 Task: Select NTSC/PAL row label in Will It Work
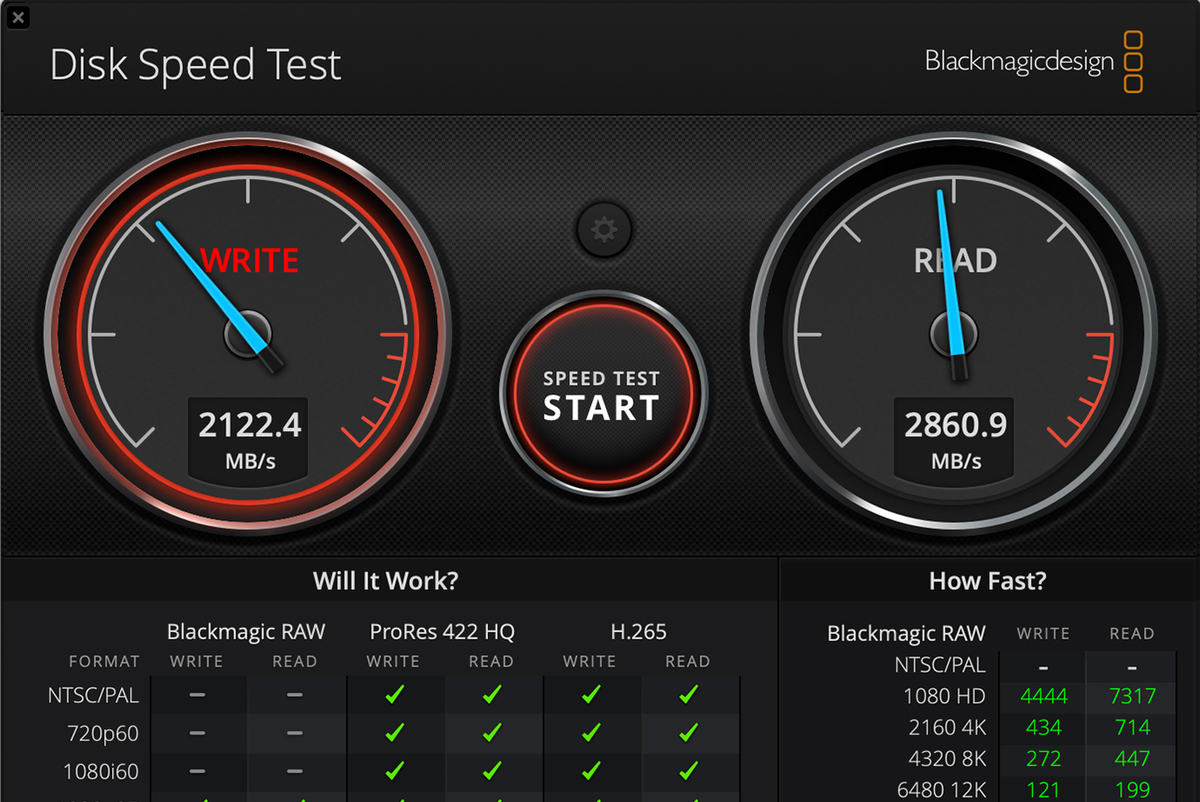[x=94, y=694]
